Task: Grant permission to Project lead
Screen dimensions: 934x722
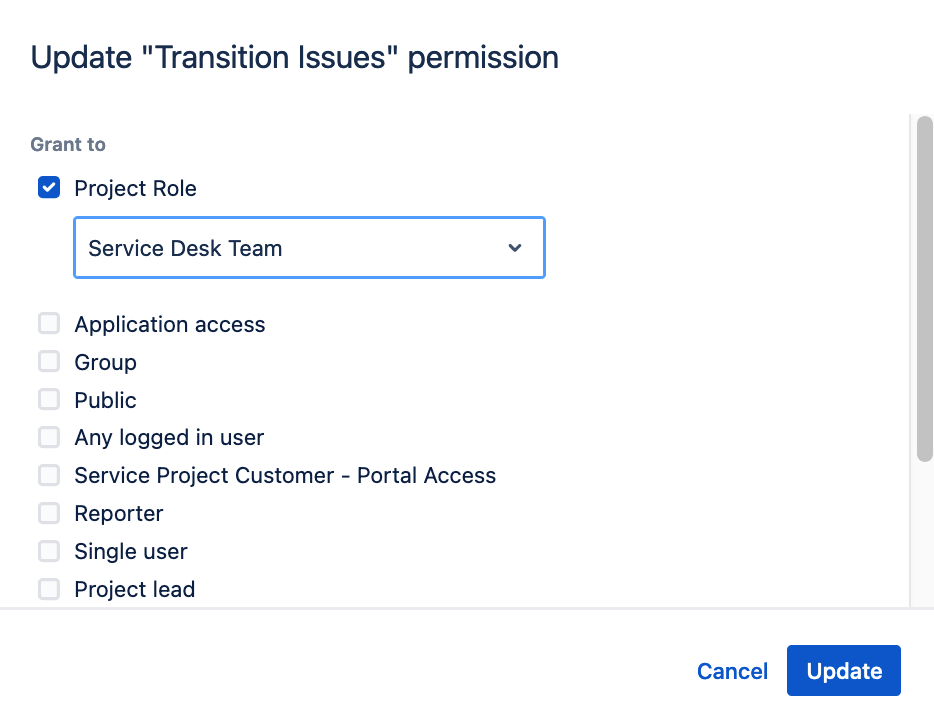Action: click(49, 589)
